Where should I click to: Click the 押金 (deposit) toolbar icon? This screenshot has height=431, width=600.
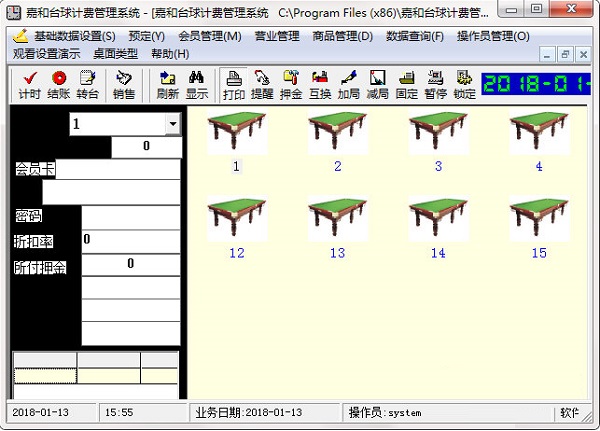click(x=291, y=85)
